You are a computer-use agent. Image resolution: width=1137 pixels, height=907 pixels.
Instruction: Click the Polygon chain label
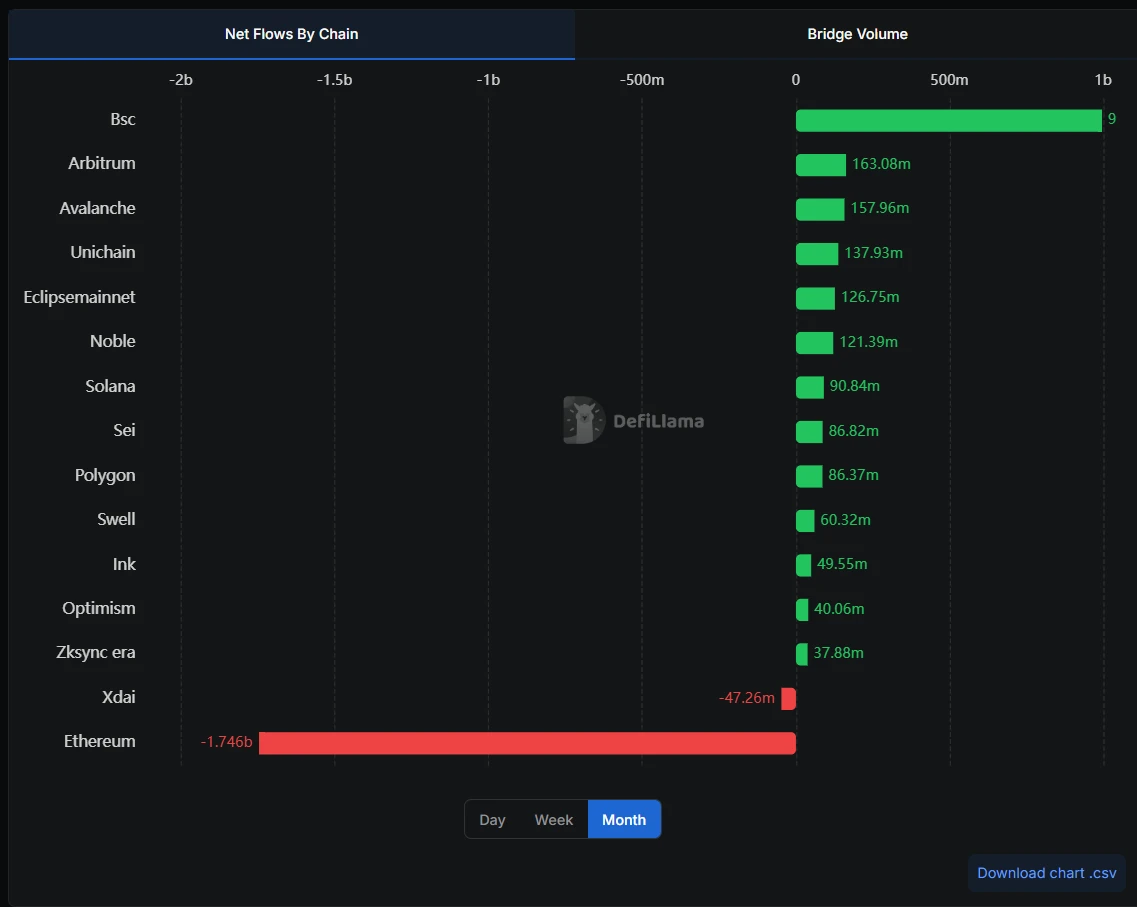click(x=105, y=476)
